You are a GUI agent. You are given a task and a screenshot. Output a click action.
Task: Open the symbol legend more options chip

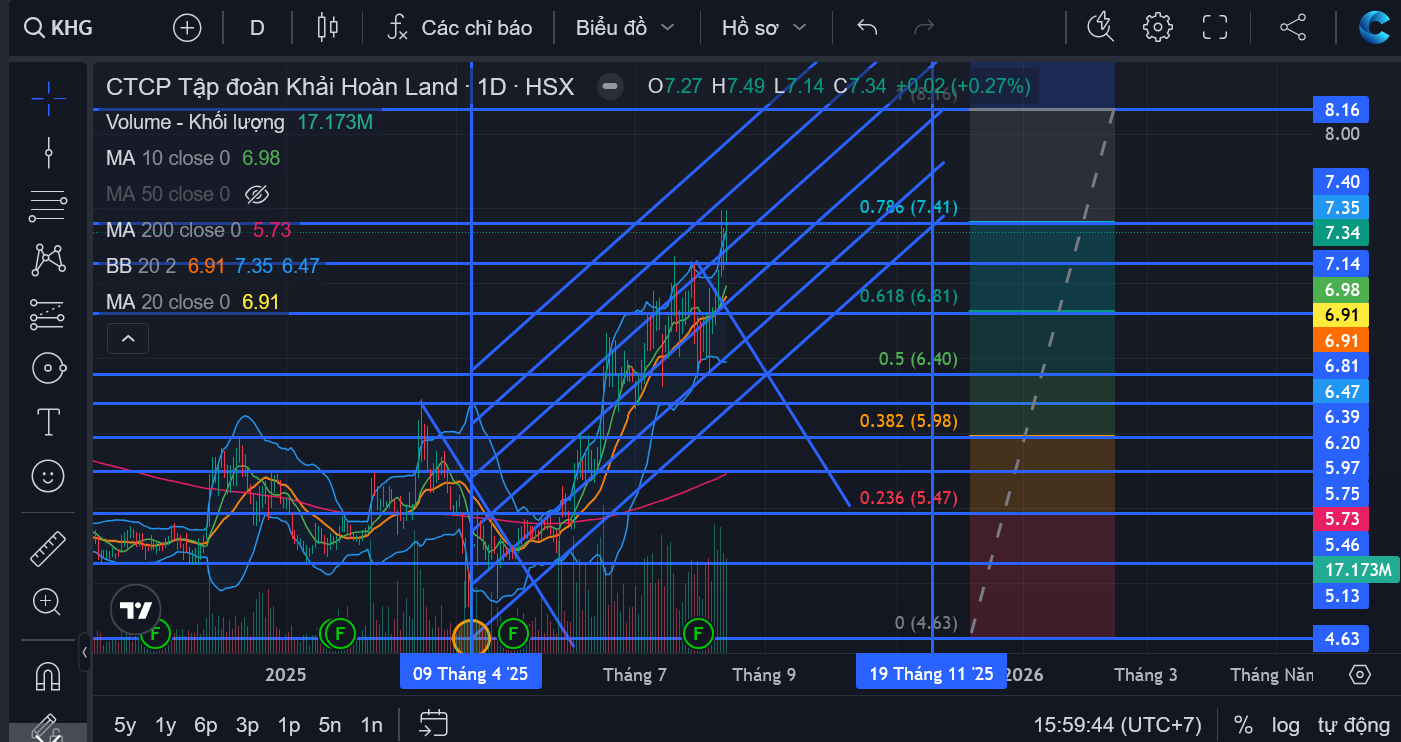point(611,87)
